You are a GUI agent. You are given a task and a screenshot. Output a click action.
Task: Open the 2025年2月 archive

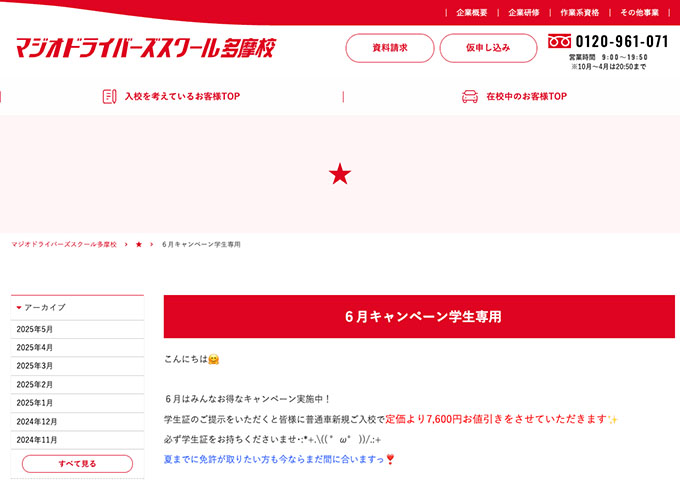tap(77, 385)
